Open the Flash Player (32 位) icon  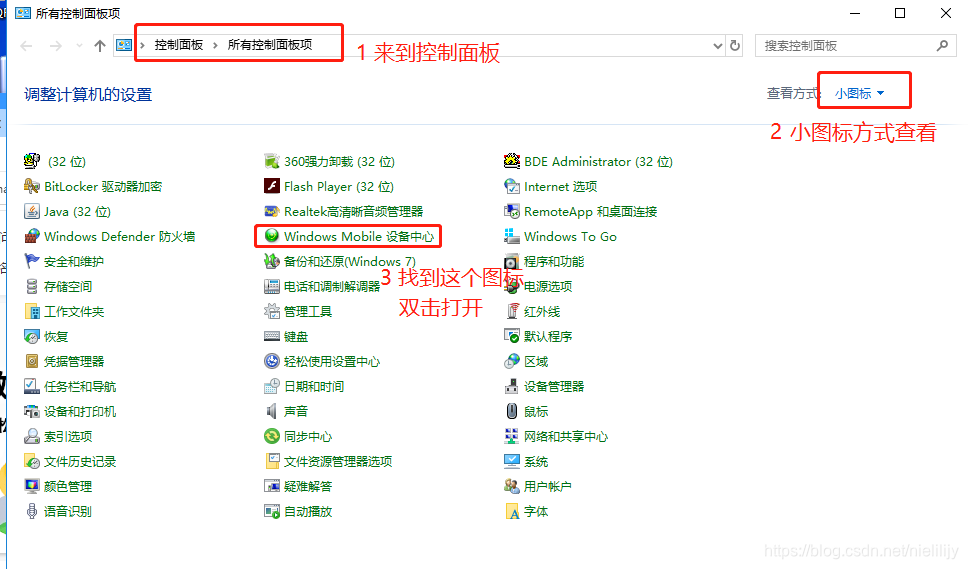coord(272,186)
